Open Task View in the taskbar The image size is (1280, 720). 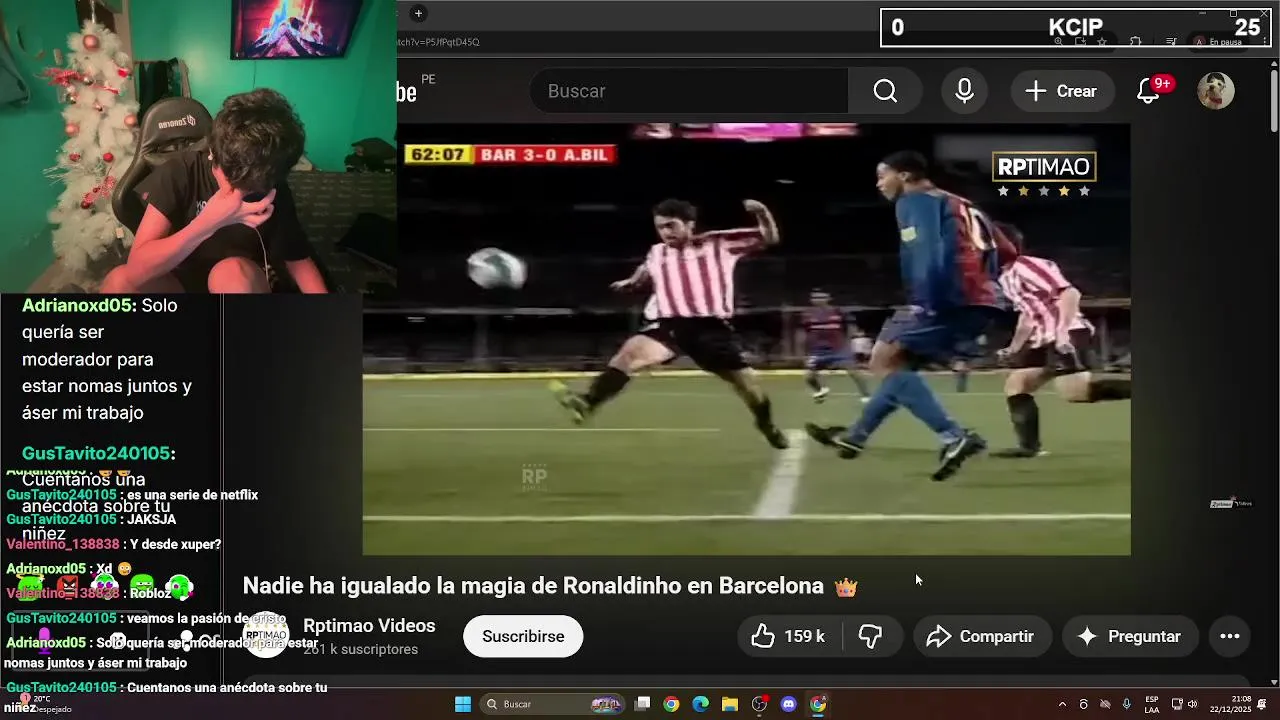[643, 704]
